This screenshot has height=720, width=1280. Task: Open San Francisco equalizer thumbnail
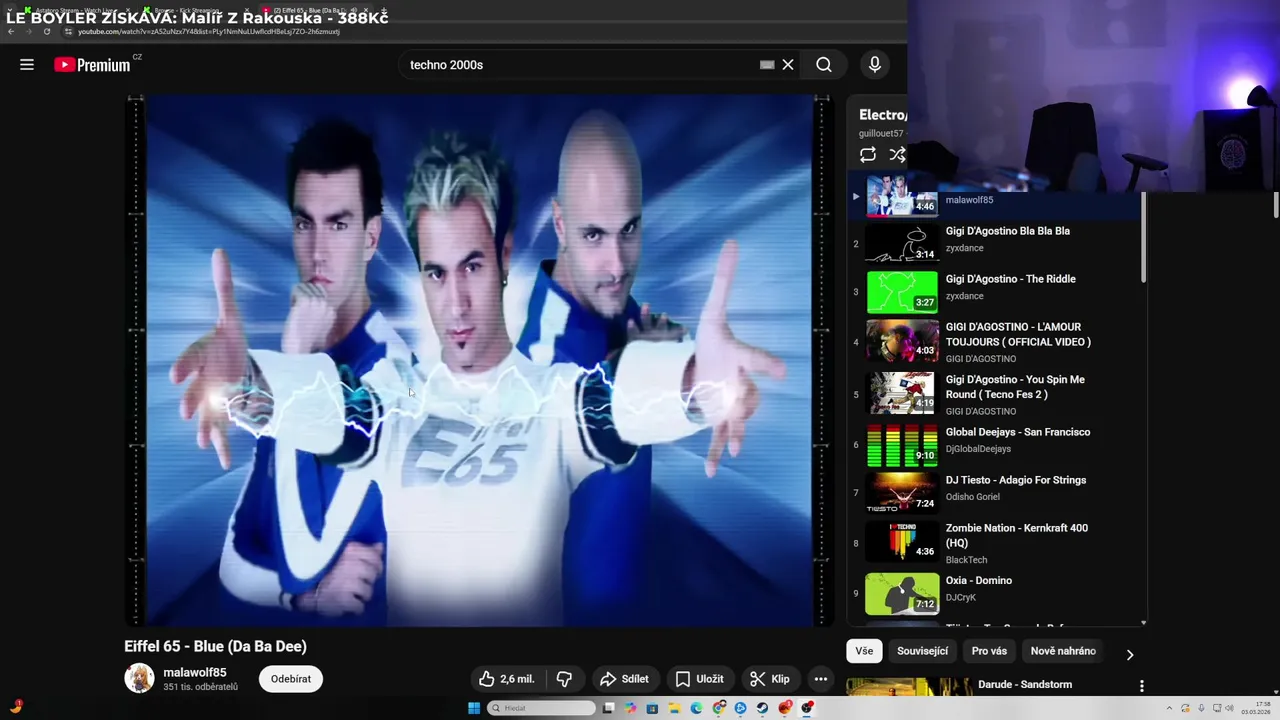pyautogui.click(x=902, y=445)
